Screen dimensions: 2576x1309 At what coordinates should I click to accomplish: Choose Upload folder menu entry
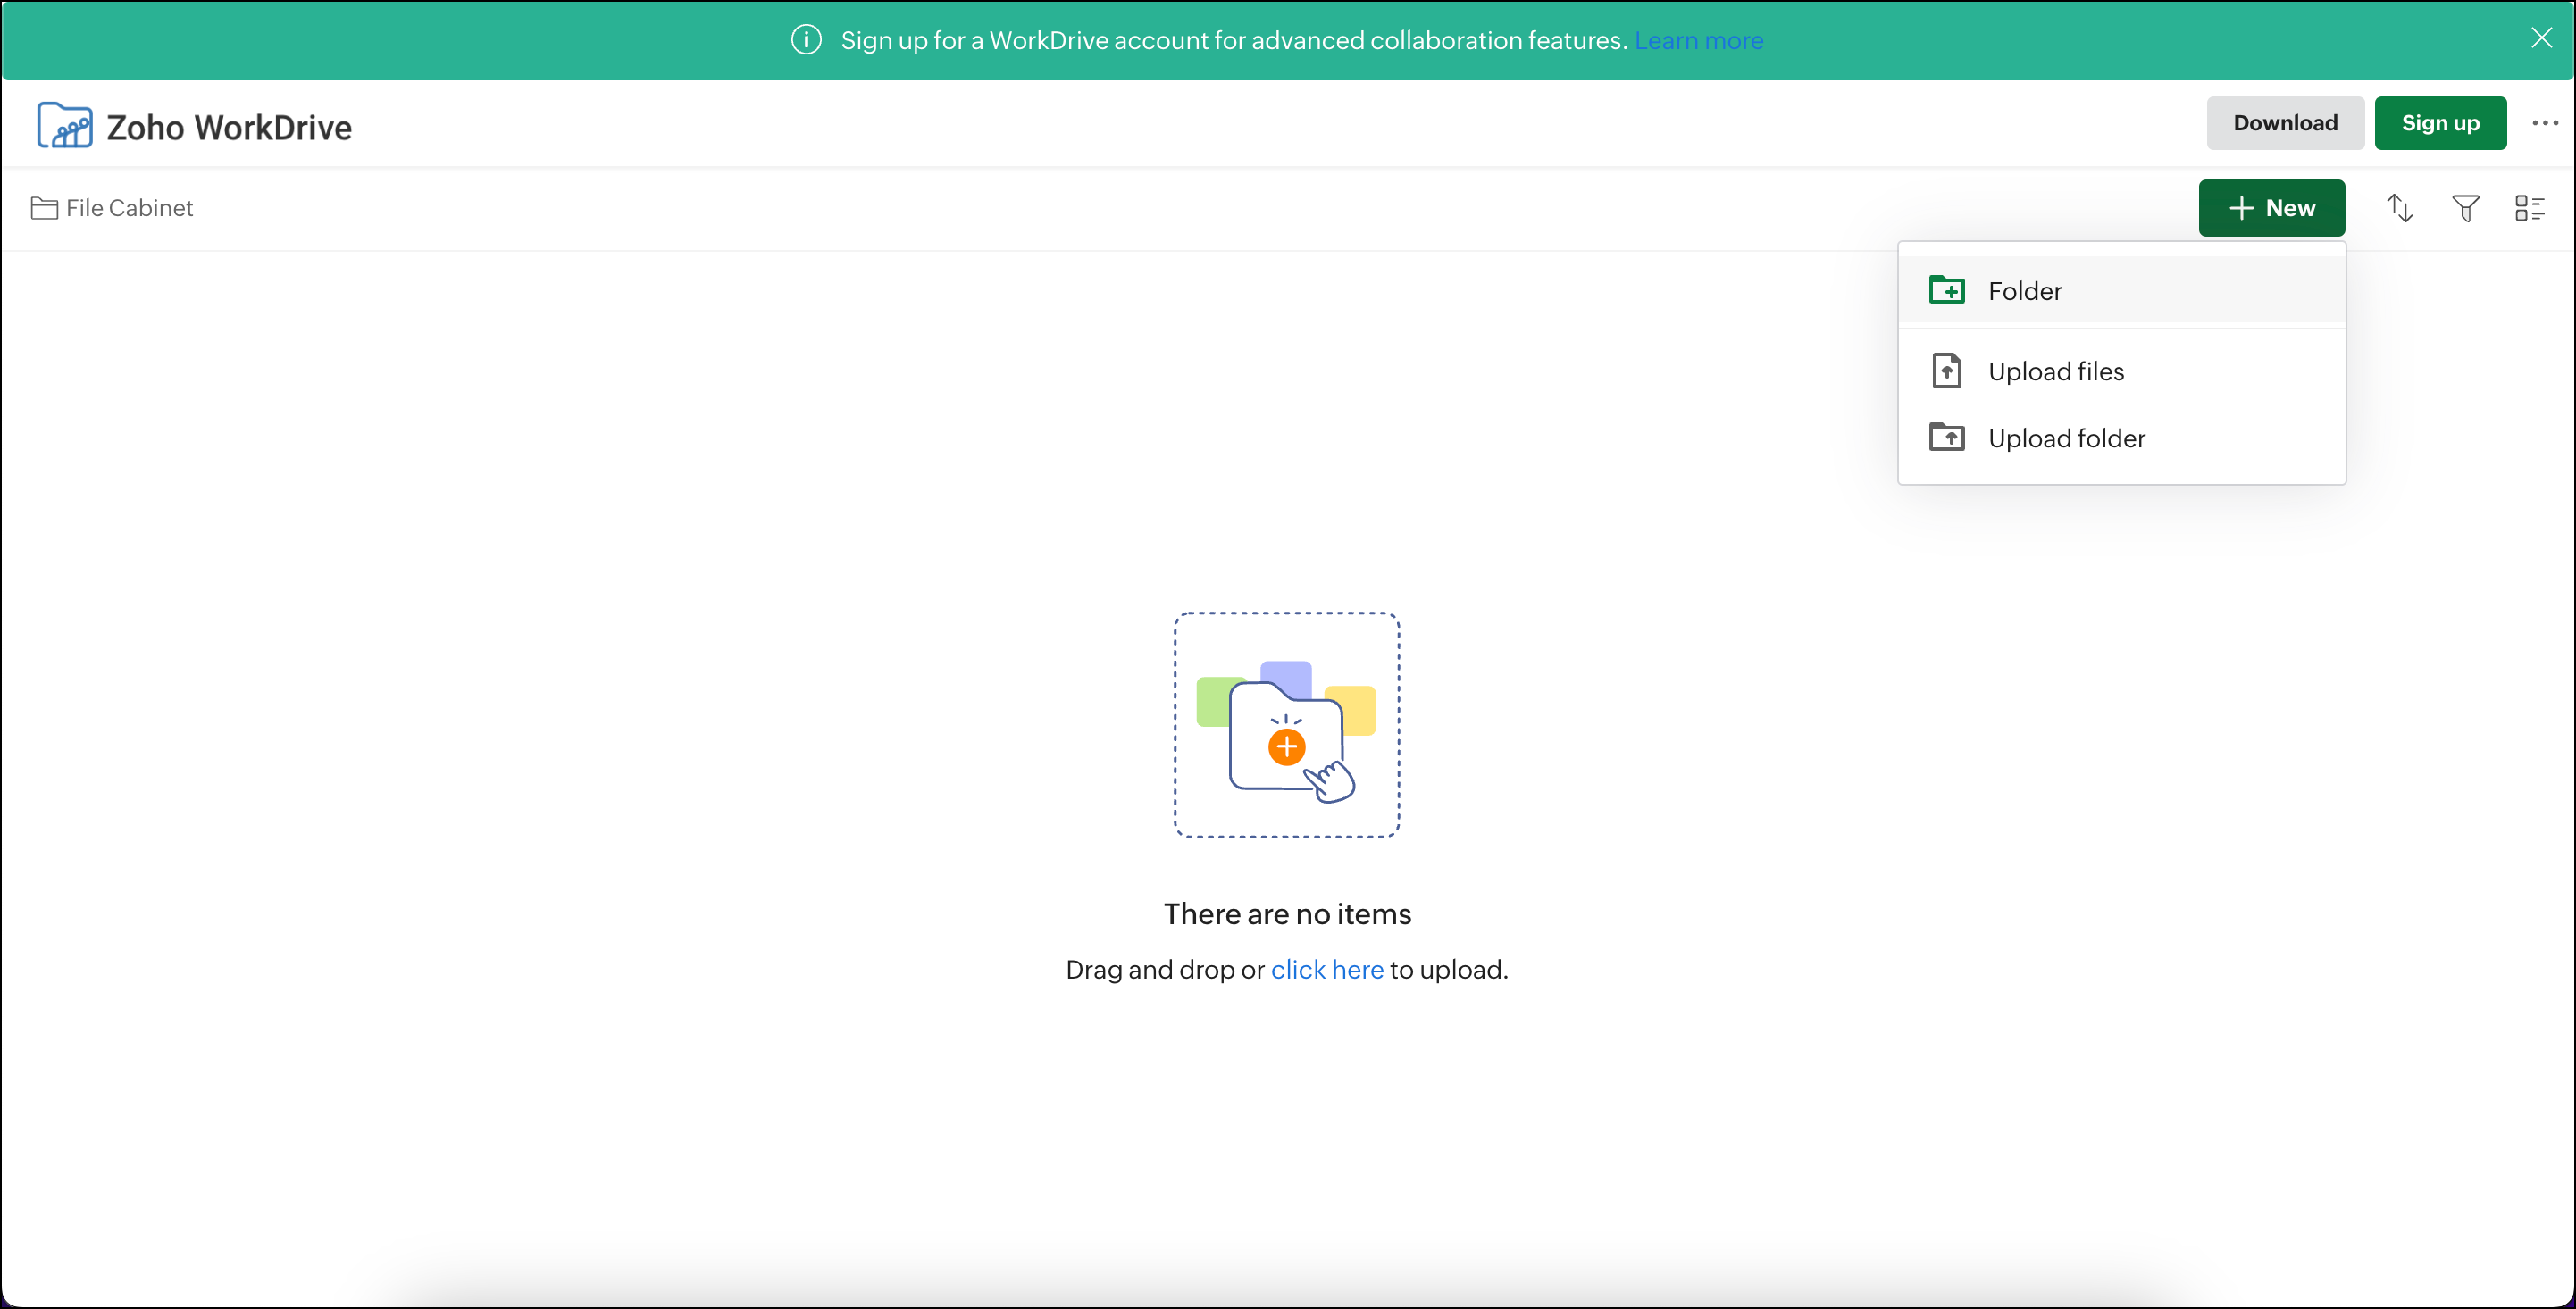coord(2066,439)
